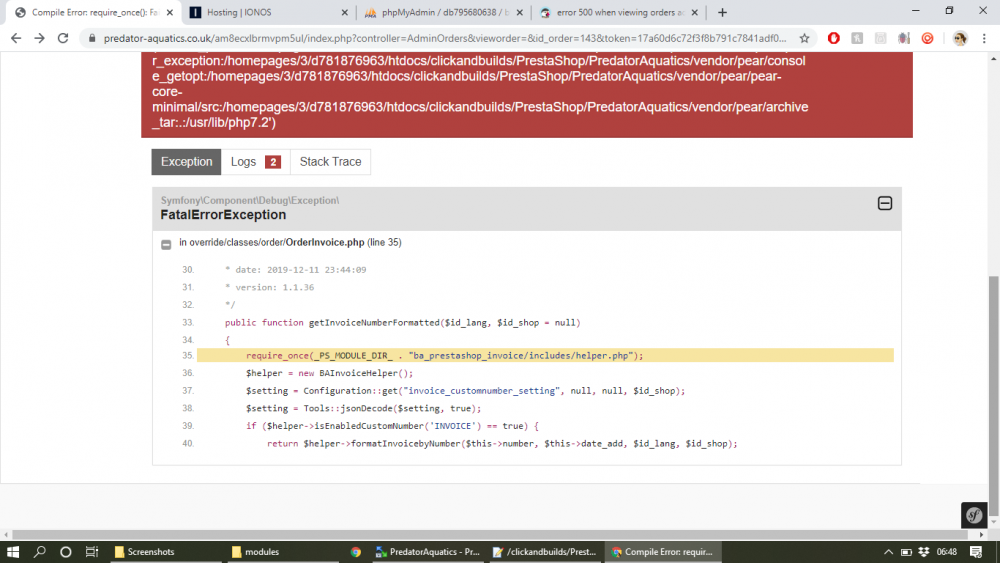
Task: Open Windows taskbar search
Action: 40,552
